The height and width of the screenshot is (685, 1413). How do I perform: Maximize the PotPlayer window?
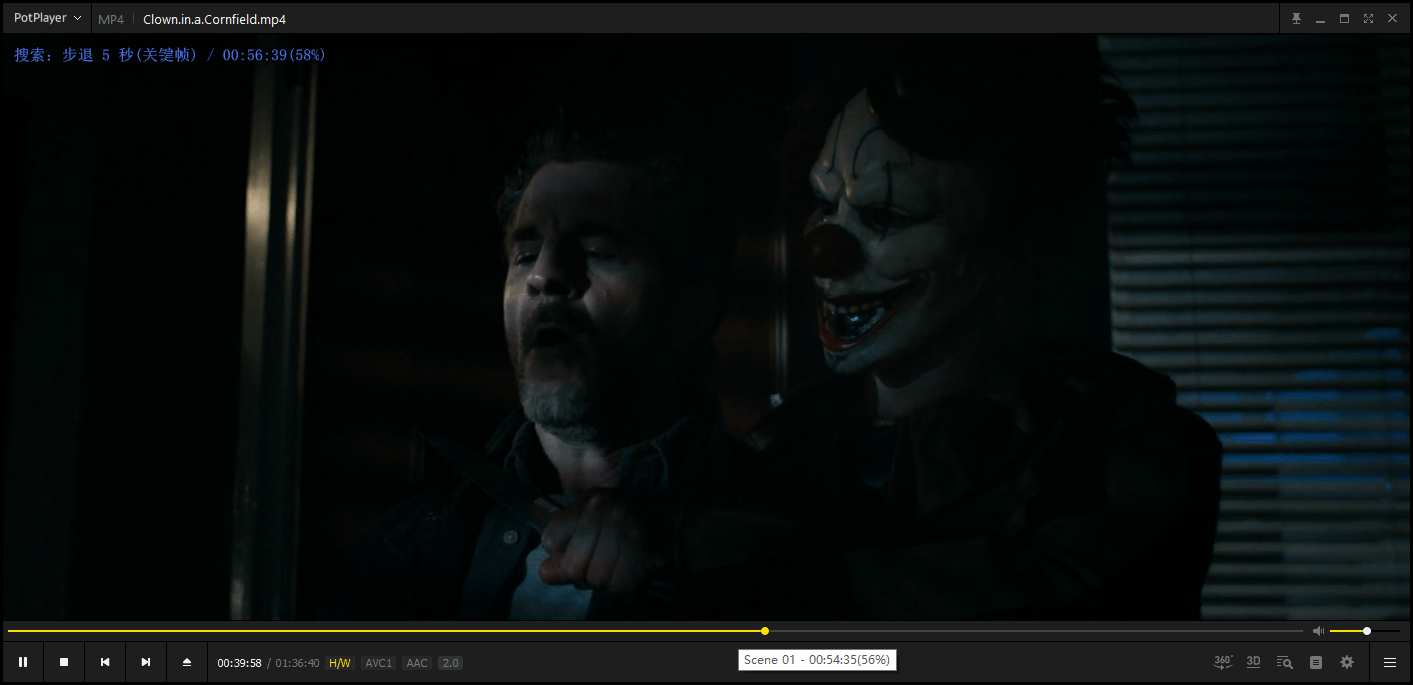1345,18
